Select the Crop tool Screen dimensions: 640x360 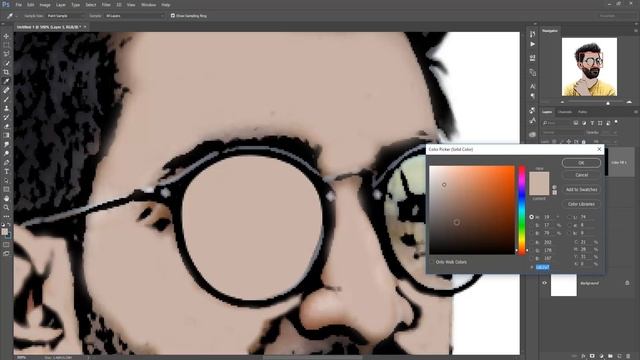(6, 72)
